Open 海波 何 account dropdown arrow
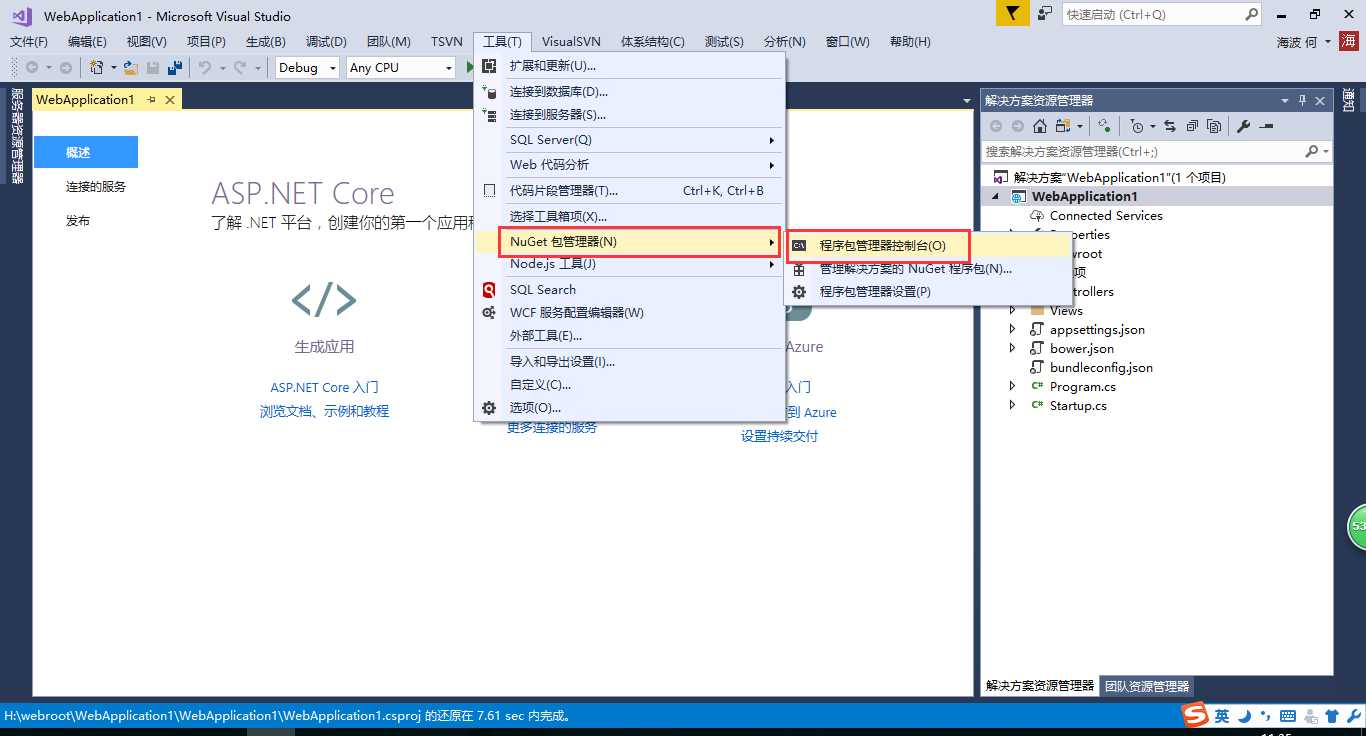This screenshot has height=736, width=1366. point(1327,42)
